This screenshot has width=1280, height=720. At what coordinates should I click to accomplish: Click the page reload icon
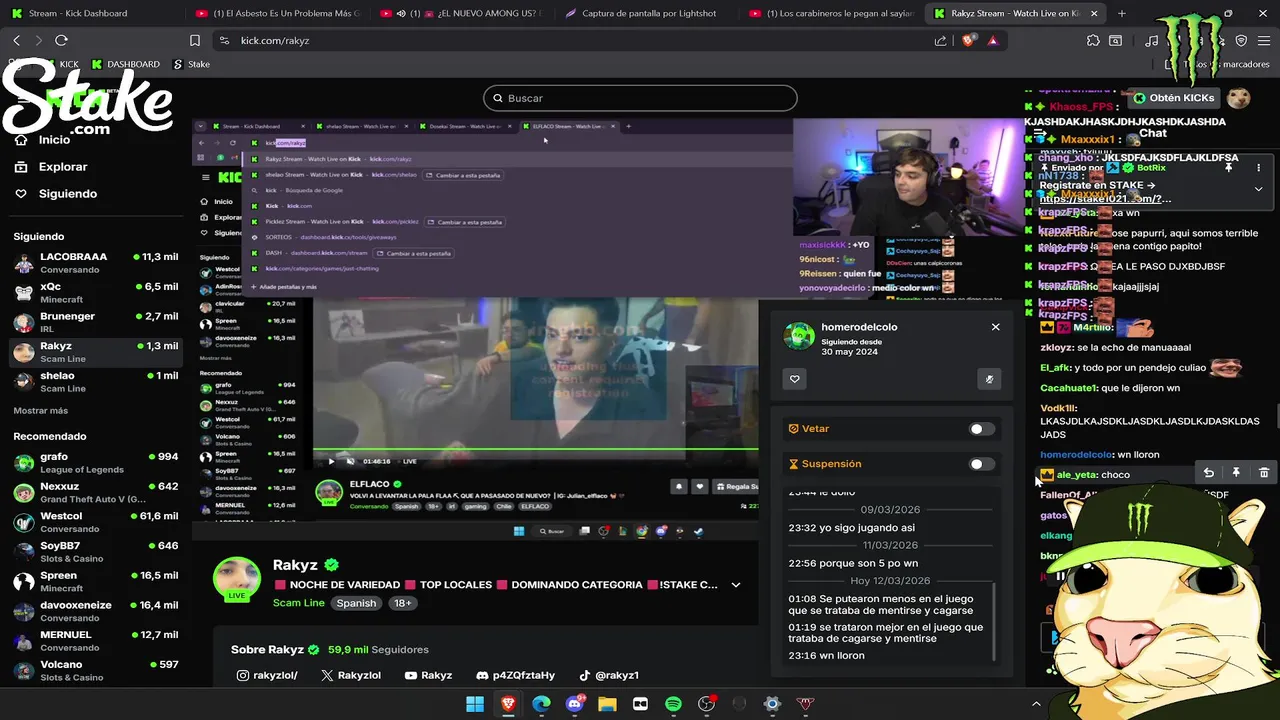pyautogui.click(x=61, y=40)
